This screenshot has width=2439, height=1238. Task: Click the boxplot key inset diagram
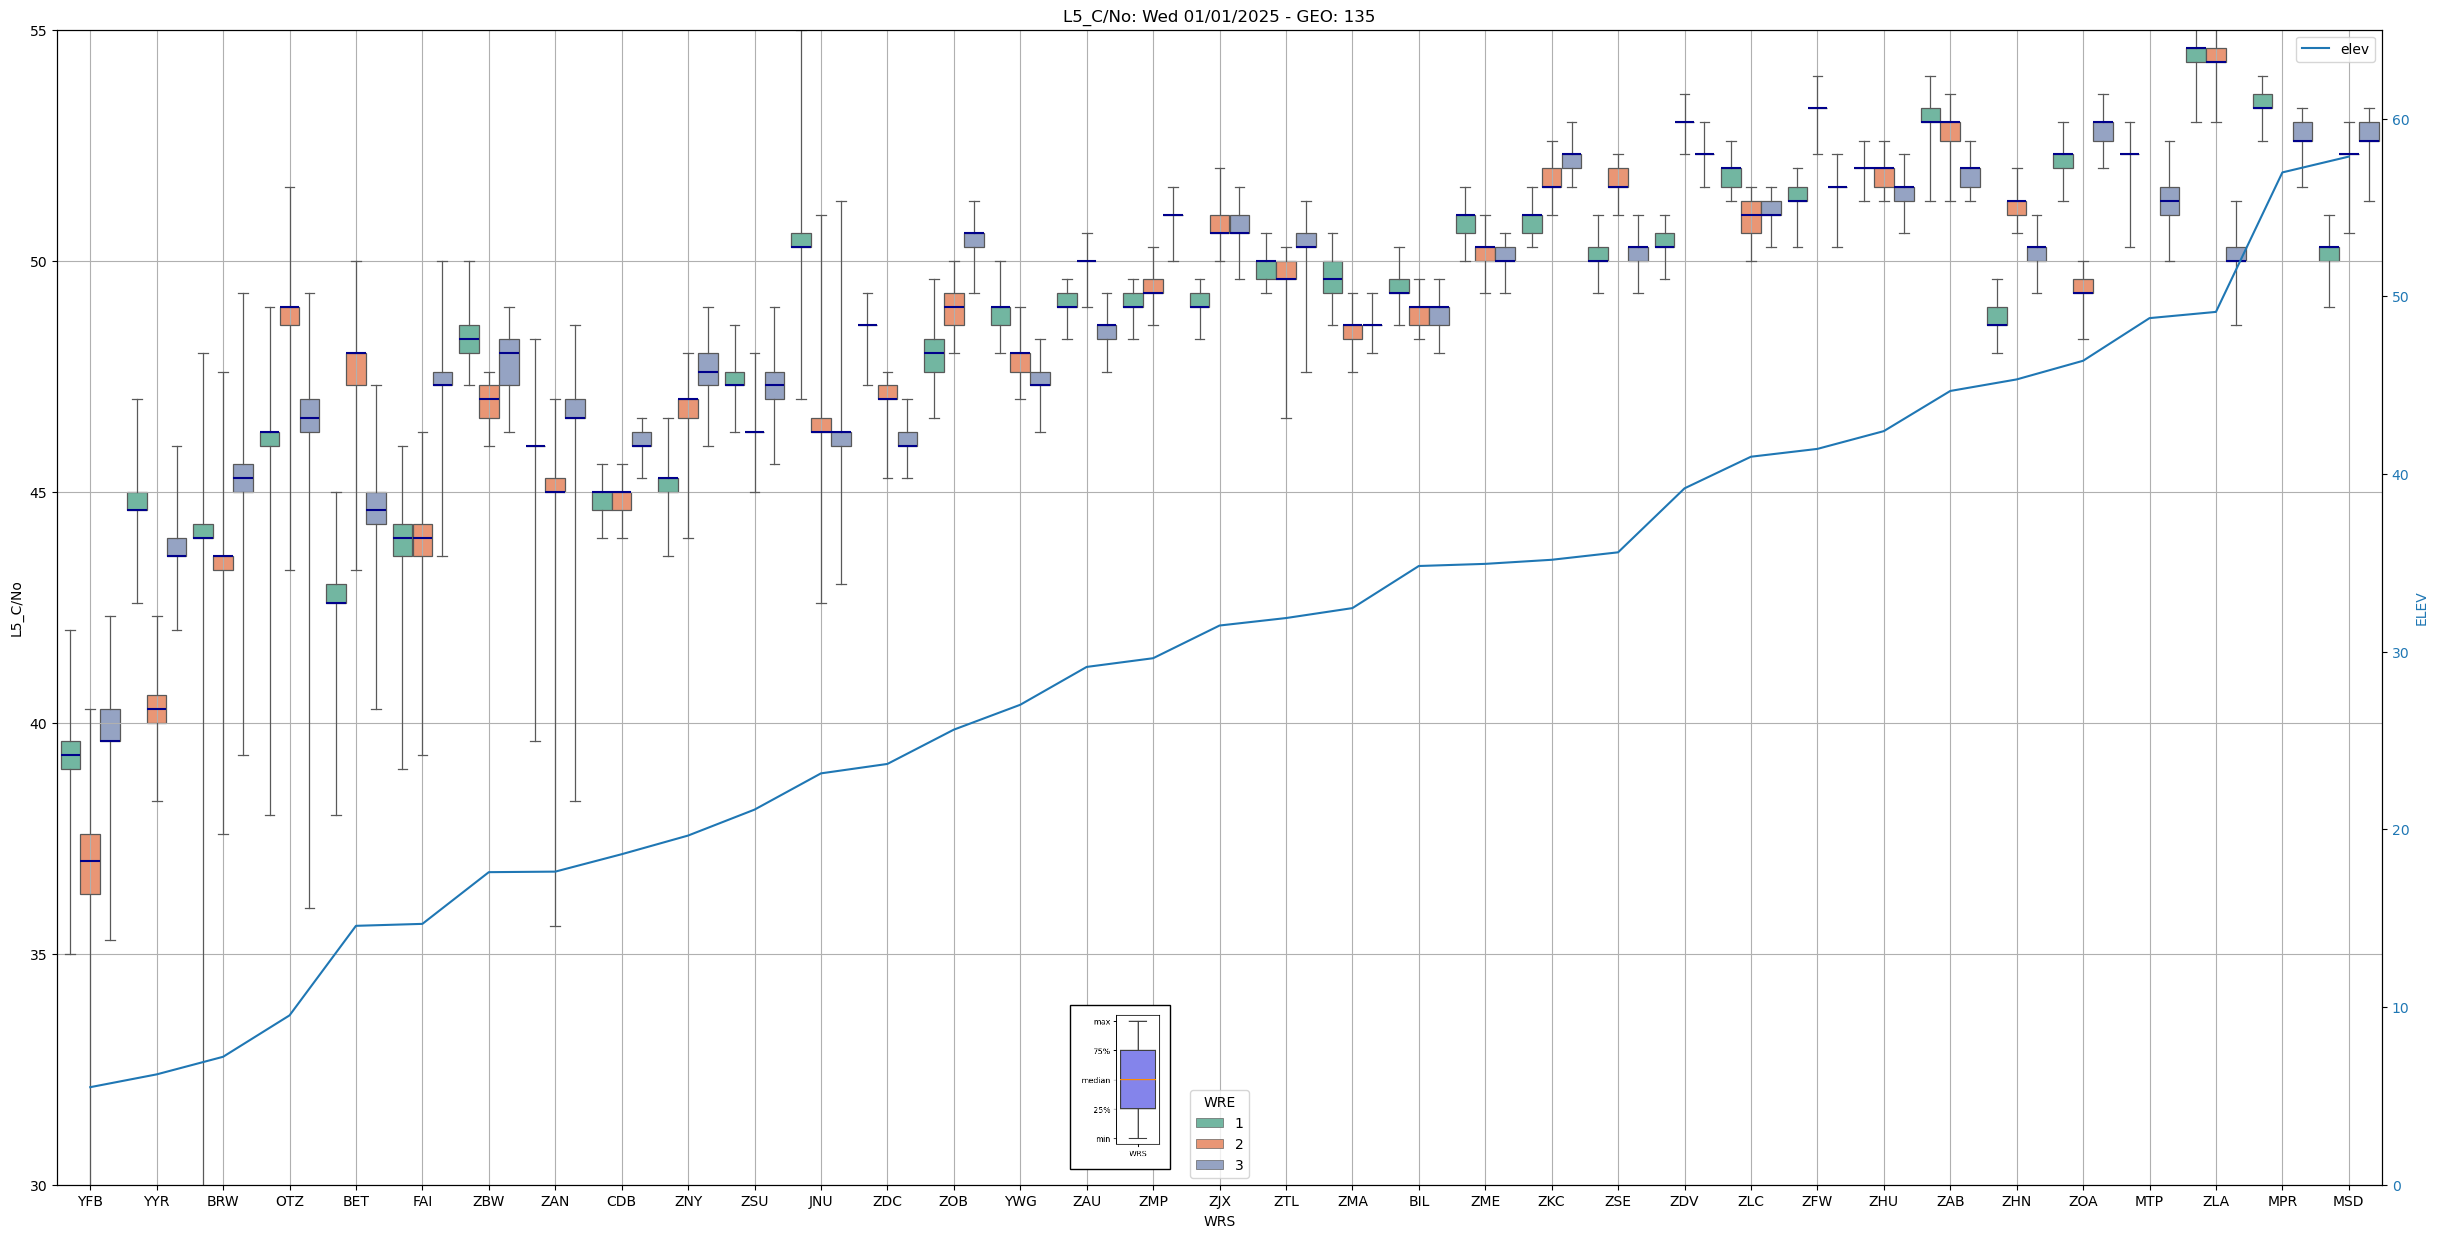1120,1087
